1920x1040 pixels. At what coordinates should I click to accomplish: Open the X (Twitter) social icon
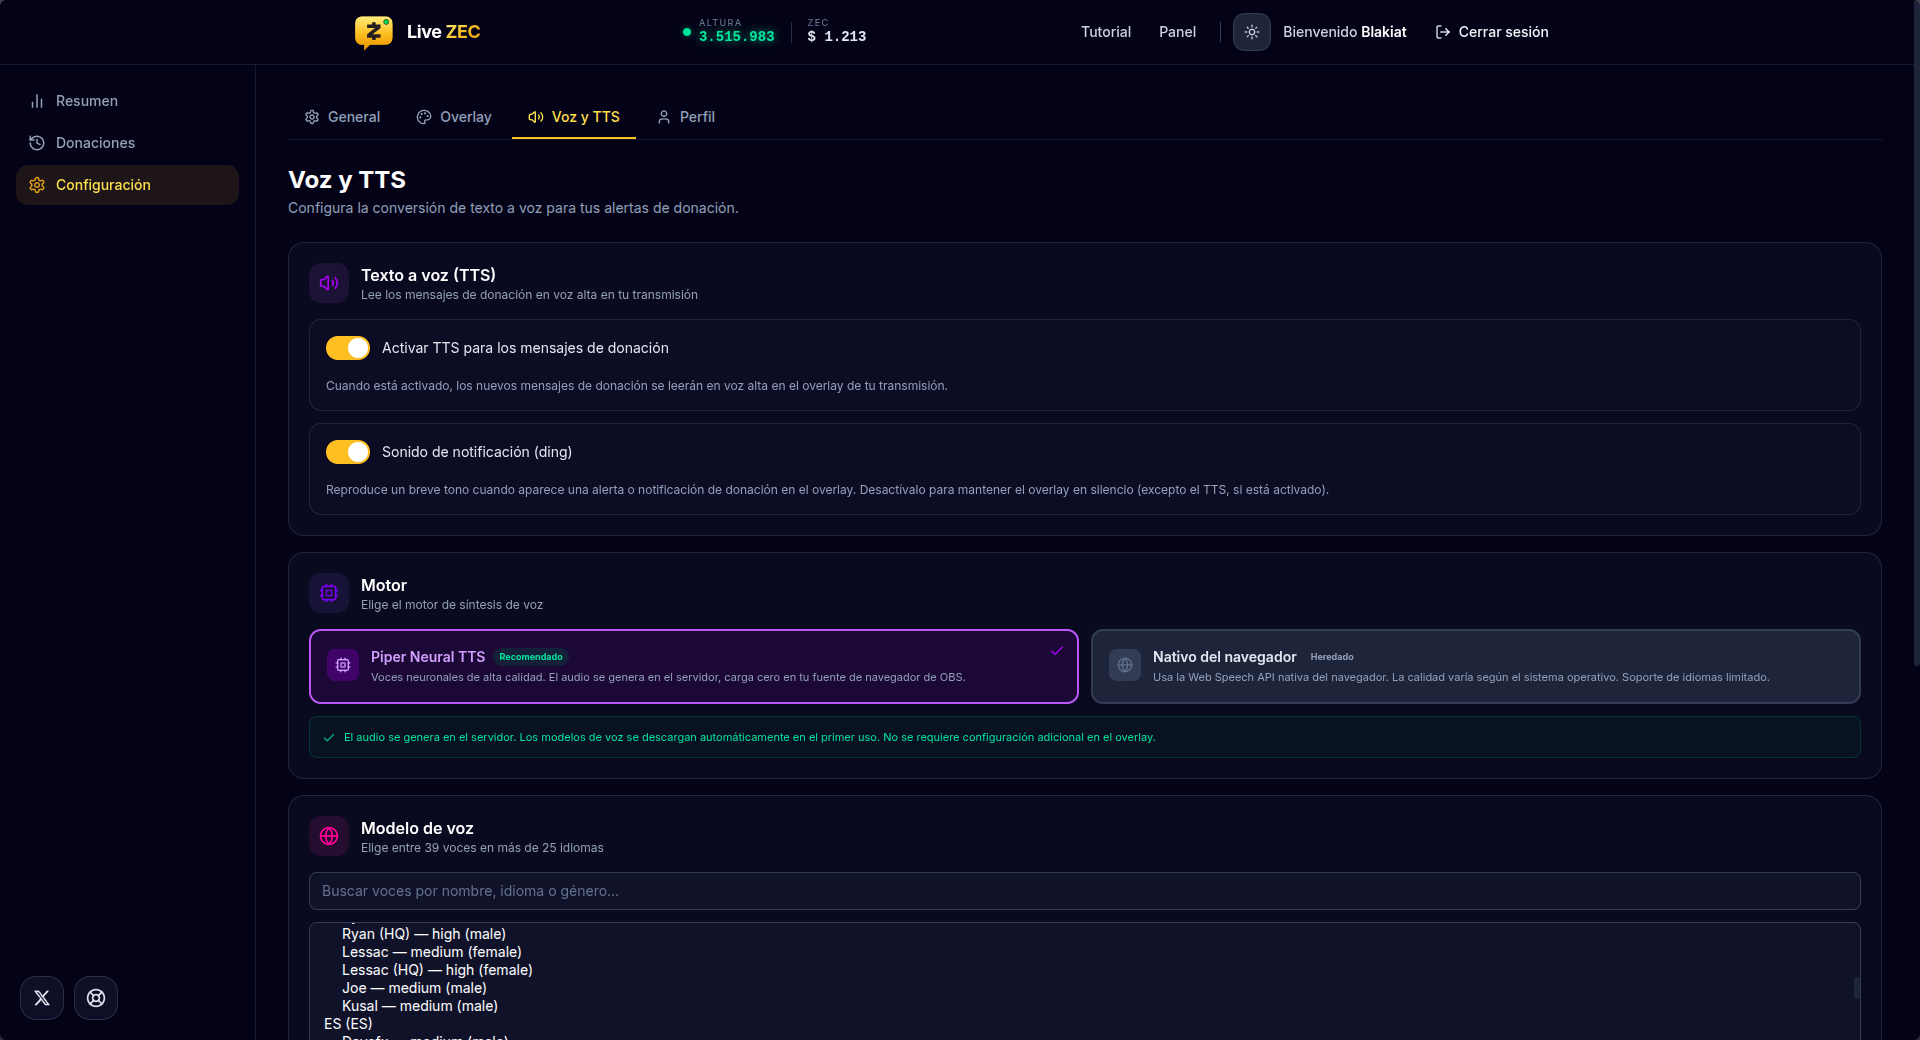(x=42, y=998)
